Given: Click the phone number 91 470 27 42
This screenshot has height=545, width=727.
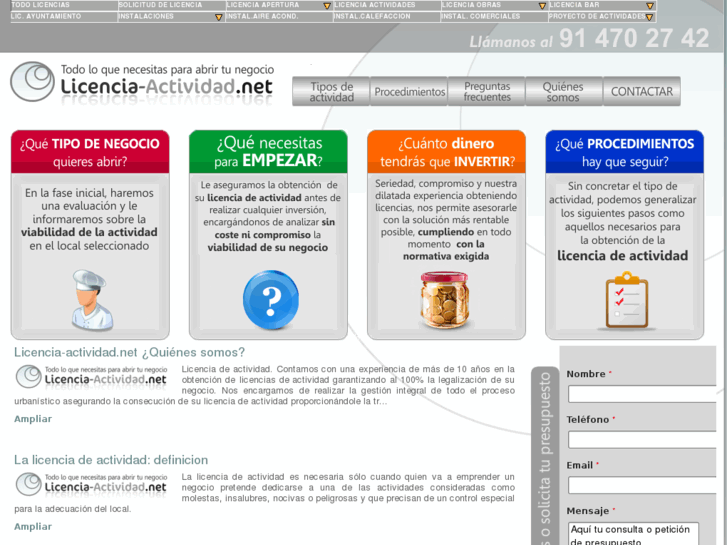Looking at the screenshot, I should tap(634, 38).
